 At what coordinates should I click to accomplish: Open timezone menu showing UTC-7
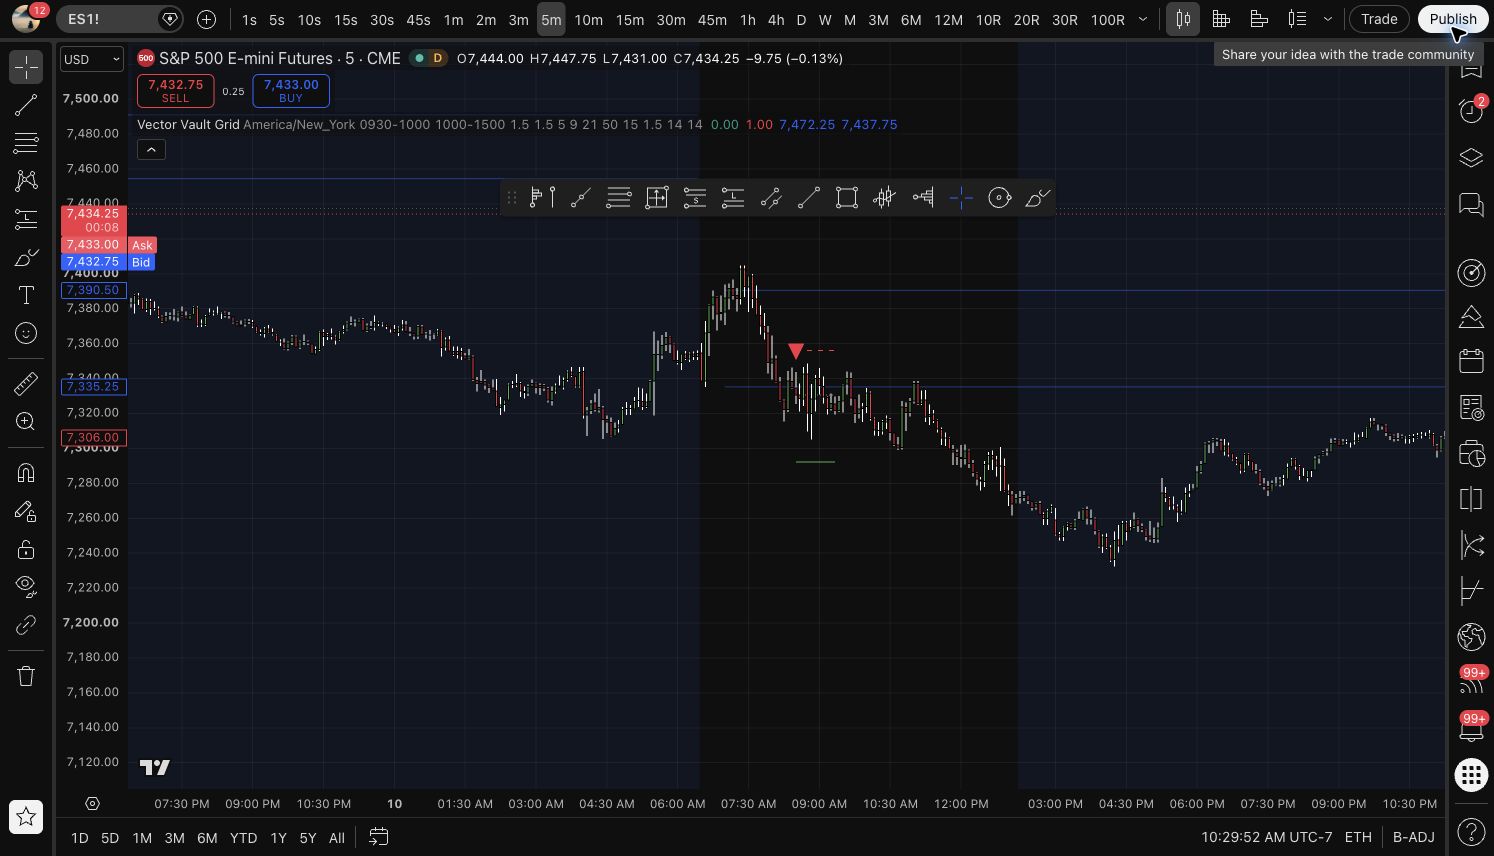point(1266,837)
